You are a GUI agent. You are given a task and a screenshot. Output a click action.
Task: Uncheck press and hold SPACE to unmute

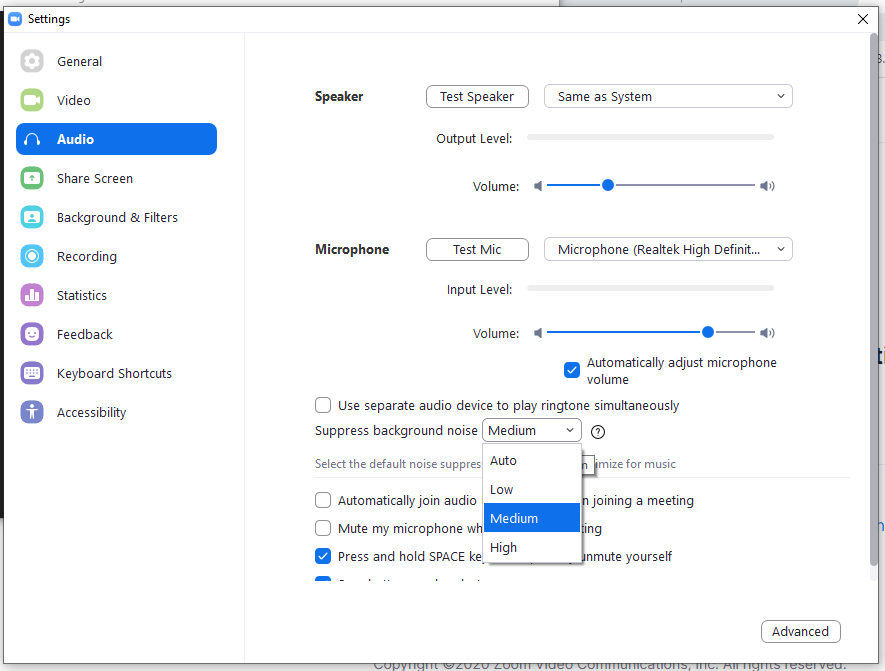[x=323, y=556]
